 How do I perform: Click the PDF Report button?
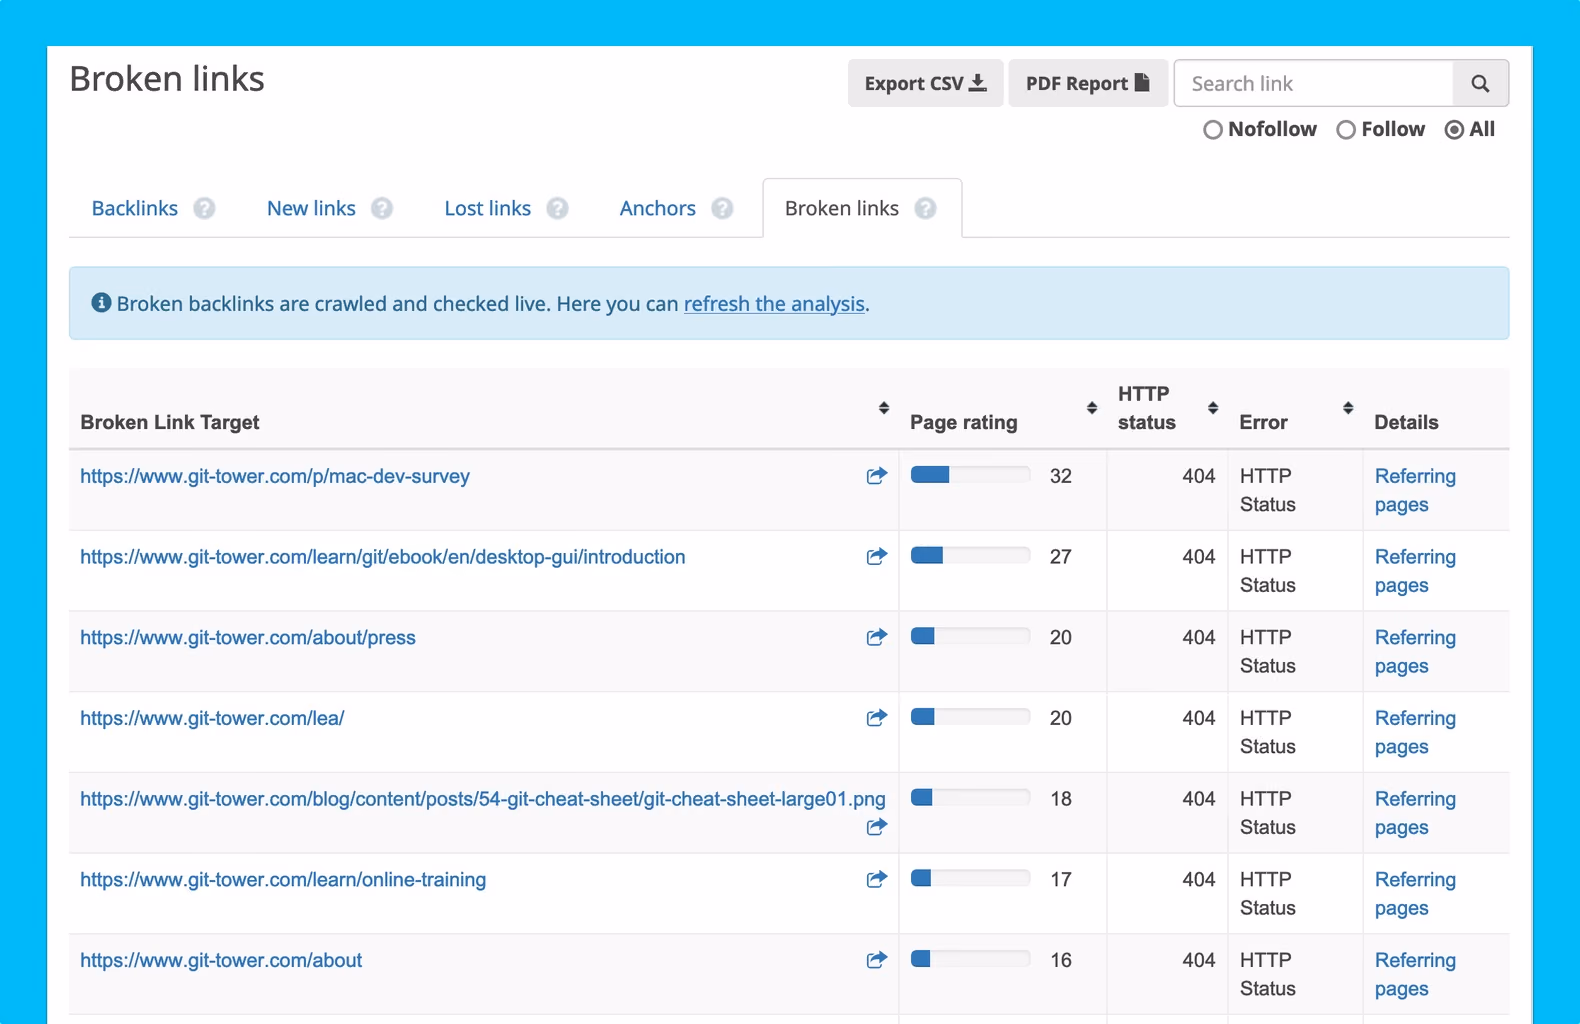(x=1088, y=83)
